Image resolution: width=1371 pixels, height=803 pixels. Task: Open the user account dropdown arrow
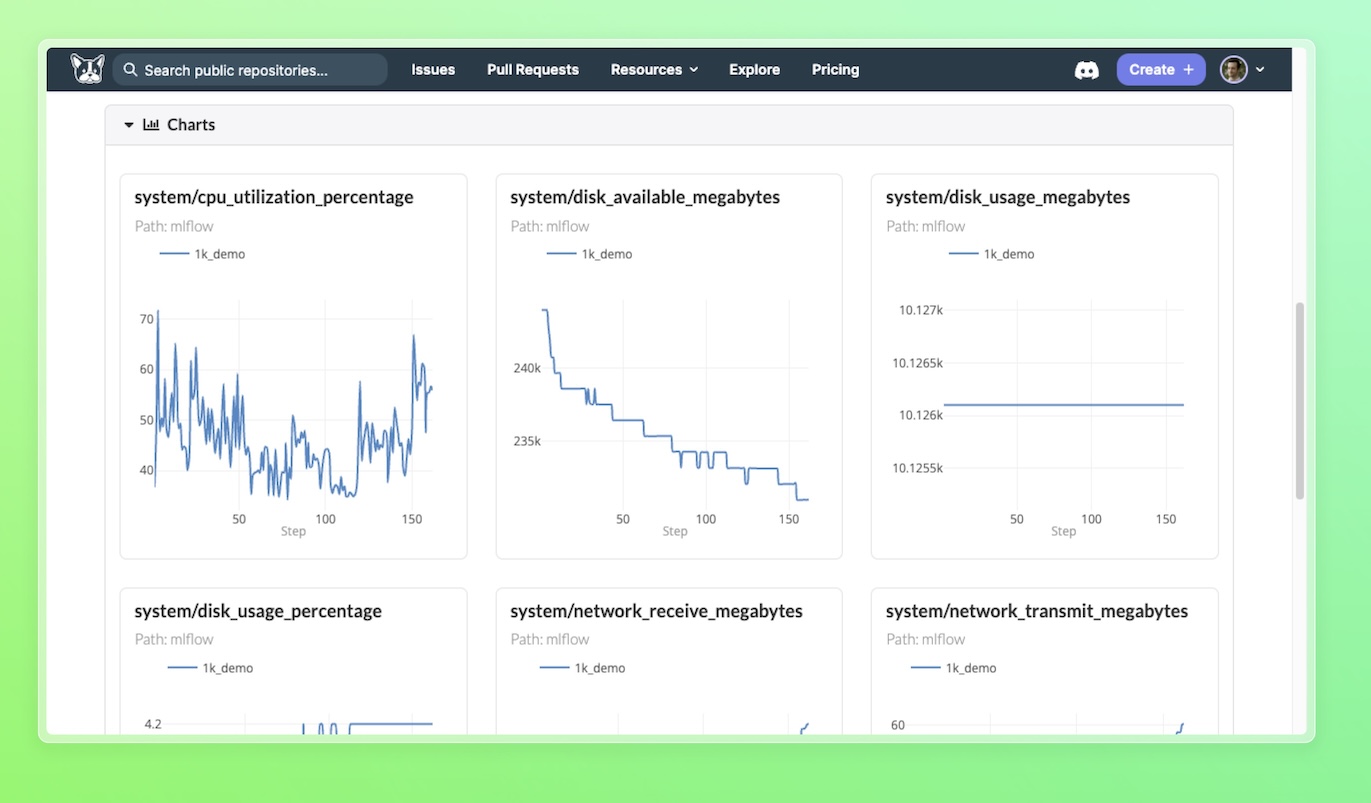[1260, 70]
